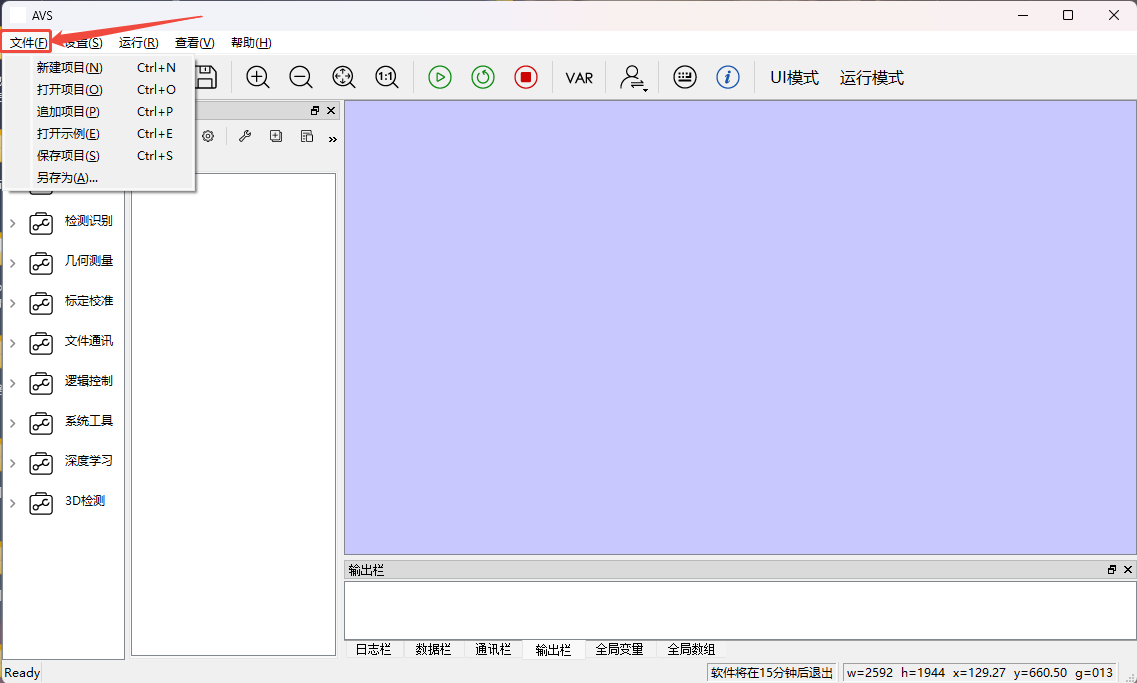Click the blue info icon
The height and width of the screenshot is (683, 1137).
pos(728,77)
